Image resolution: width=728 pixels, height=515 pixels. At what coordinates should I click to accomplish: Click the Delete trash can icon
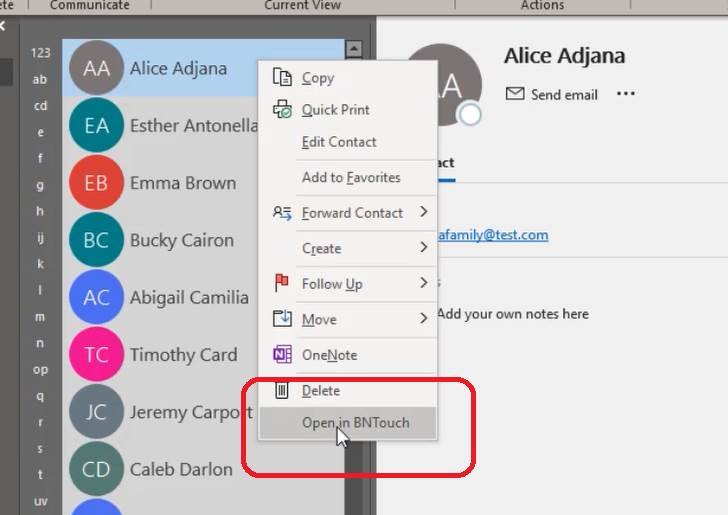[x=281, y=390]
